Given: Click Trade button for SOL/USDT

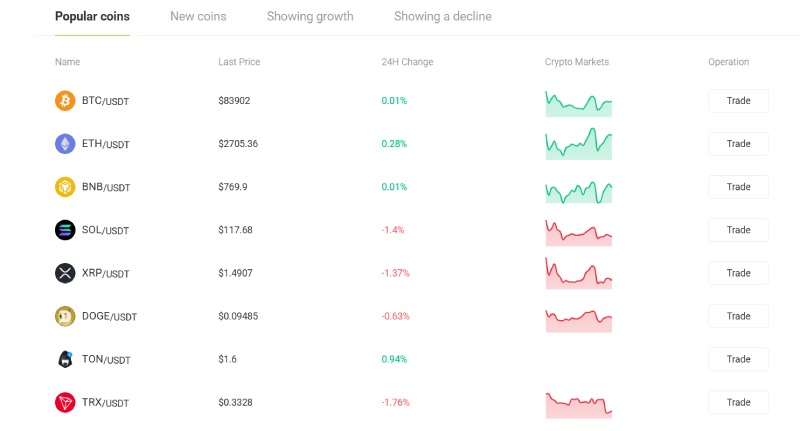Looking at the screenshot, I should [x=738, y=230].
